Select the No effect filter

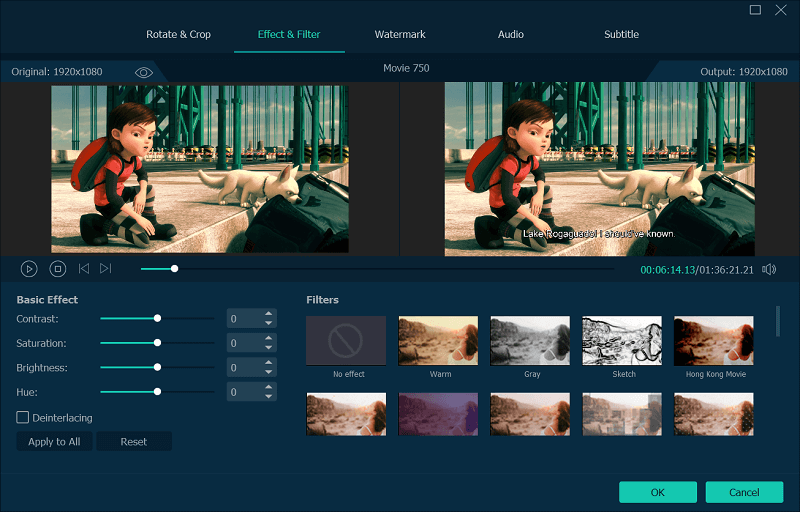click(346, 341)
